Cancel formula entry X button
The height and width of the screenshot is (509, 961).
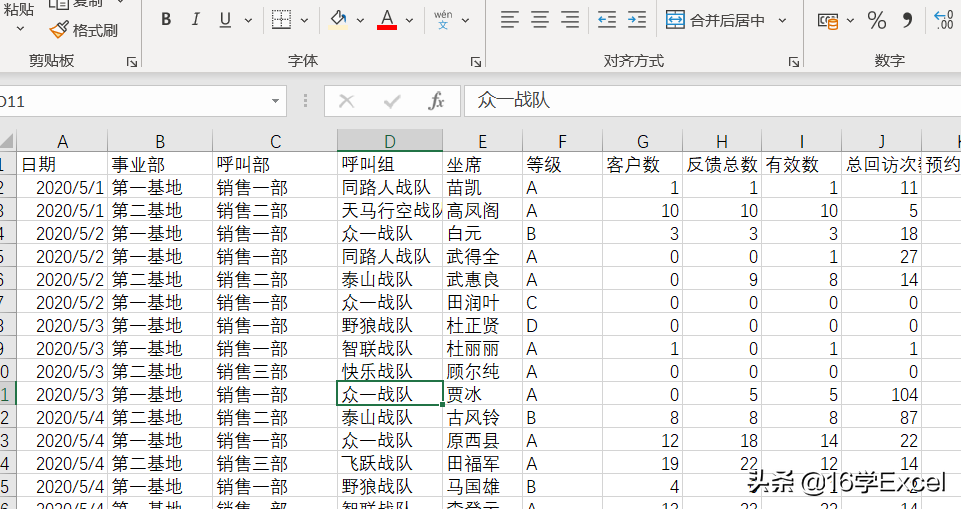tap(347, 101)
